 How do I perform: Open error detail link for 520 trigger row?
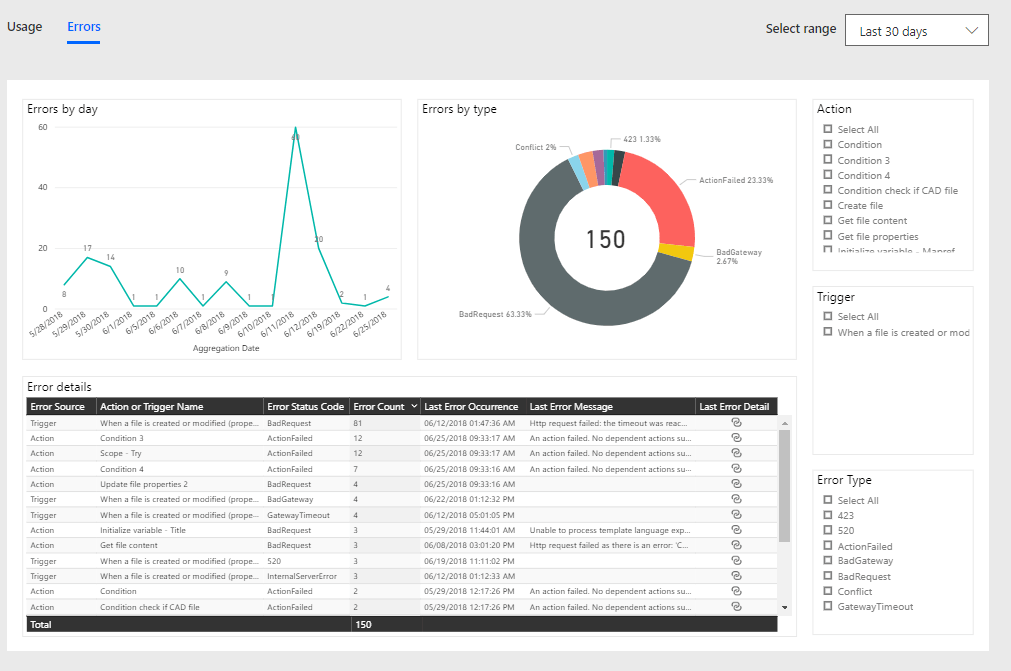point(736,561)
